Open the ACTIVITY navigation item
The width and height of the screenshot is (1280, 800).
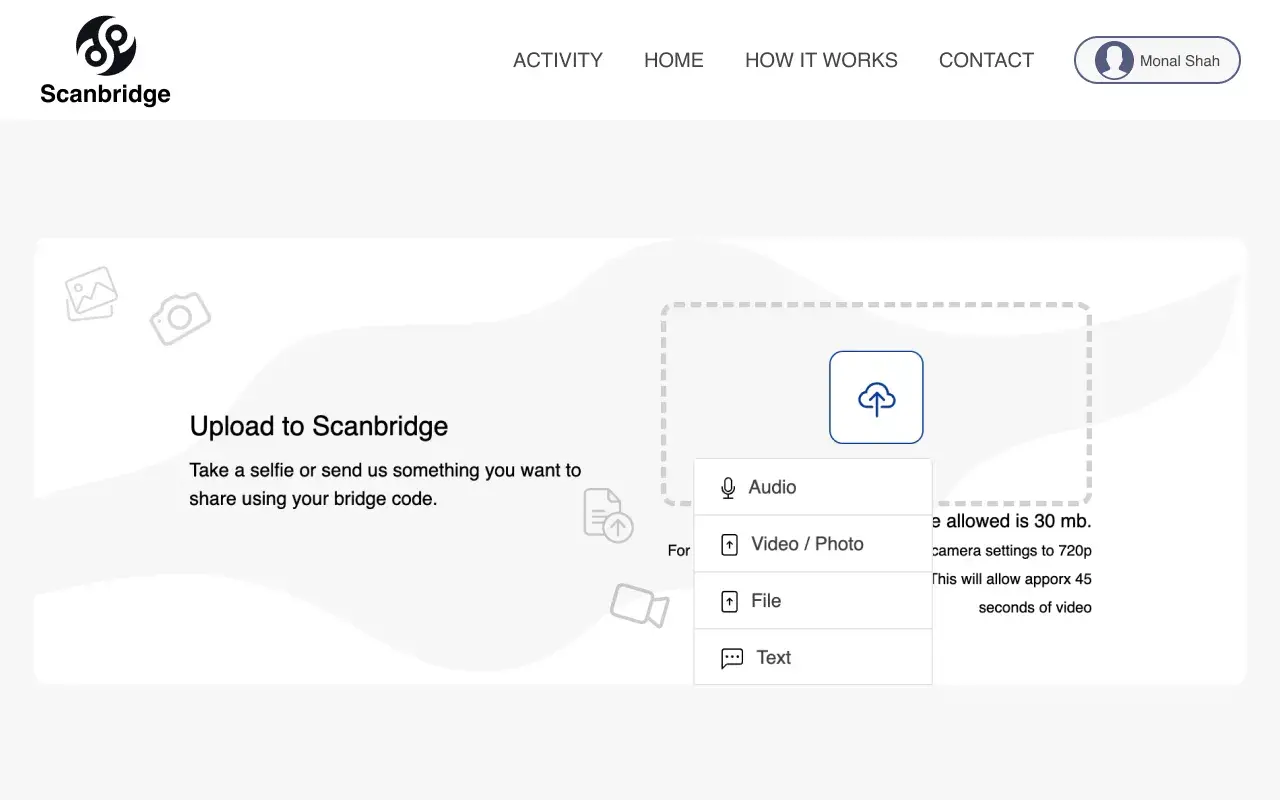pyautogui.click(x=557, y=60)
